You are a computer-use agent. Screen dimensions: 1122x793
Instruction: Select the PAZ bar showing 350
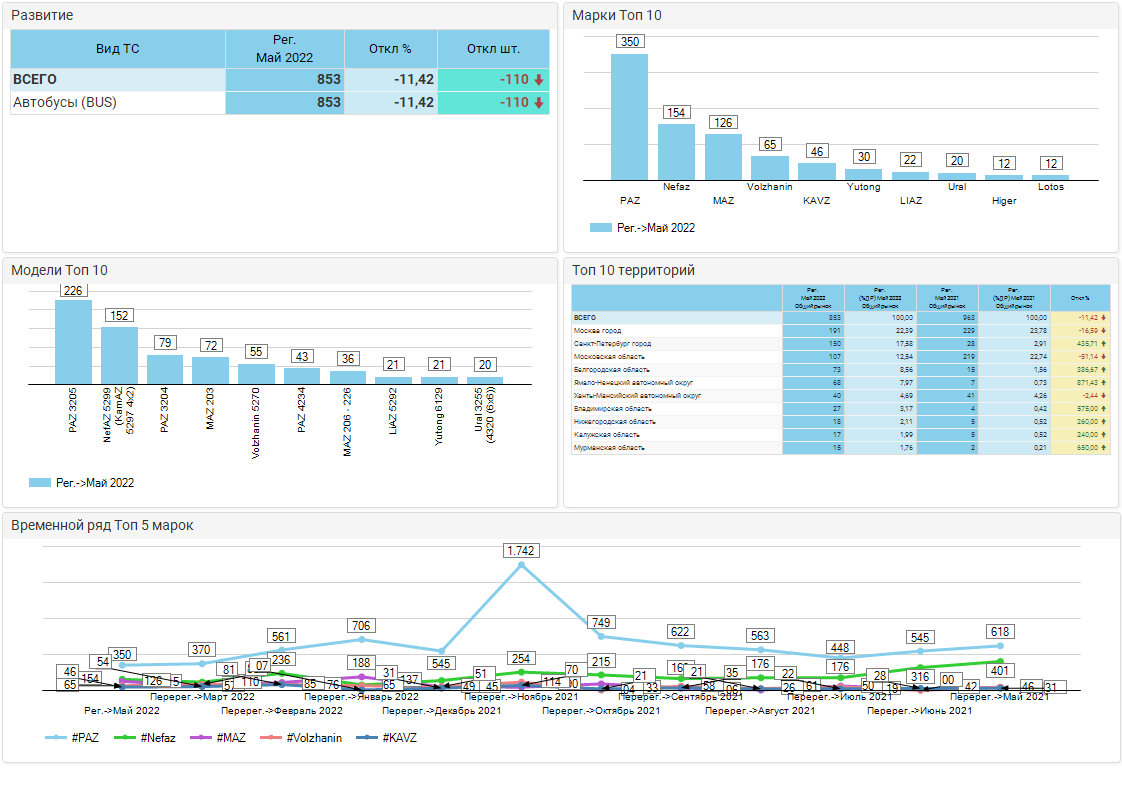(629, 116)
